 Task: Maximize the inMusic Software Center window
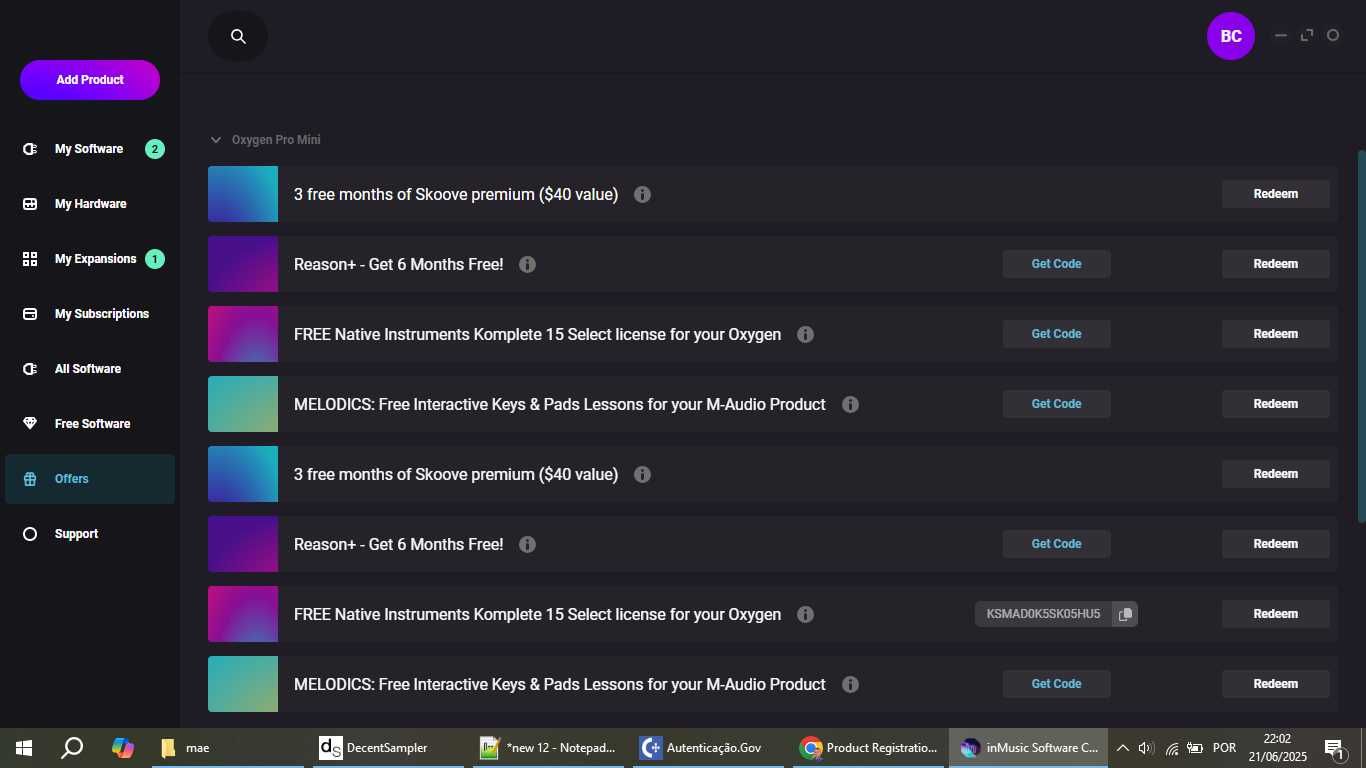1307,36
